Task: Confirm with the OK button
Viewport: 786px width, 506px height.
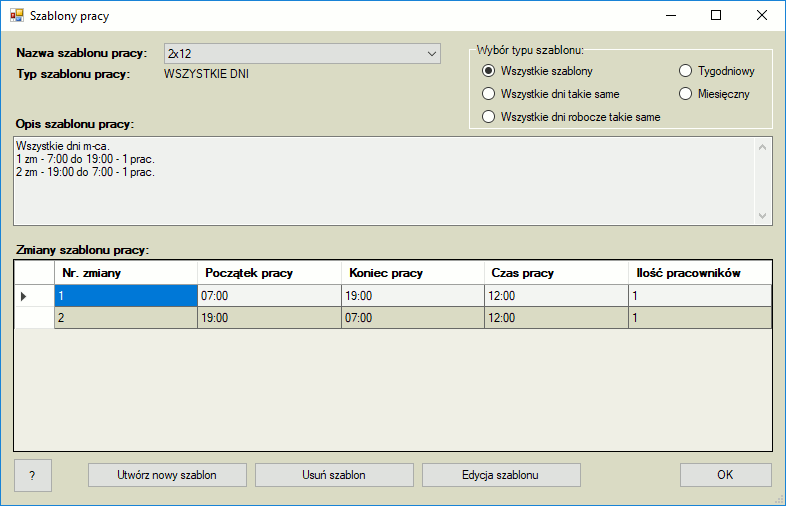Action: pos(725,475)
